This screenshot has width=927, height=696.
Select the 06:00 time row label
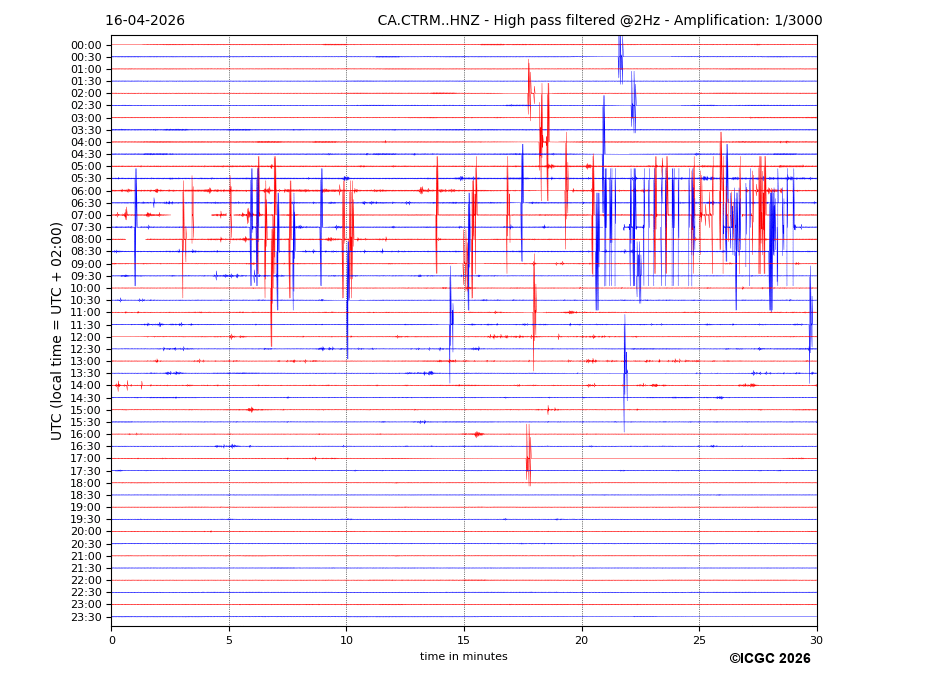pyautogui.click(x=86, y=191)
